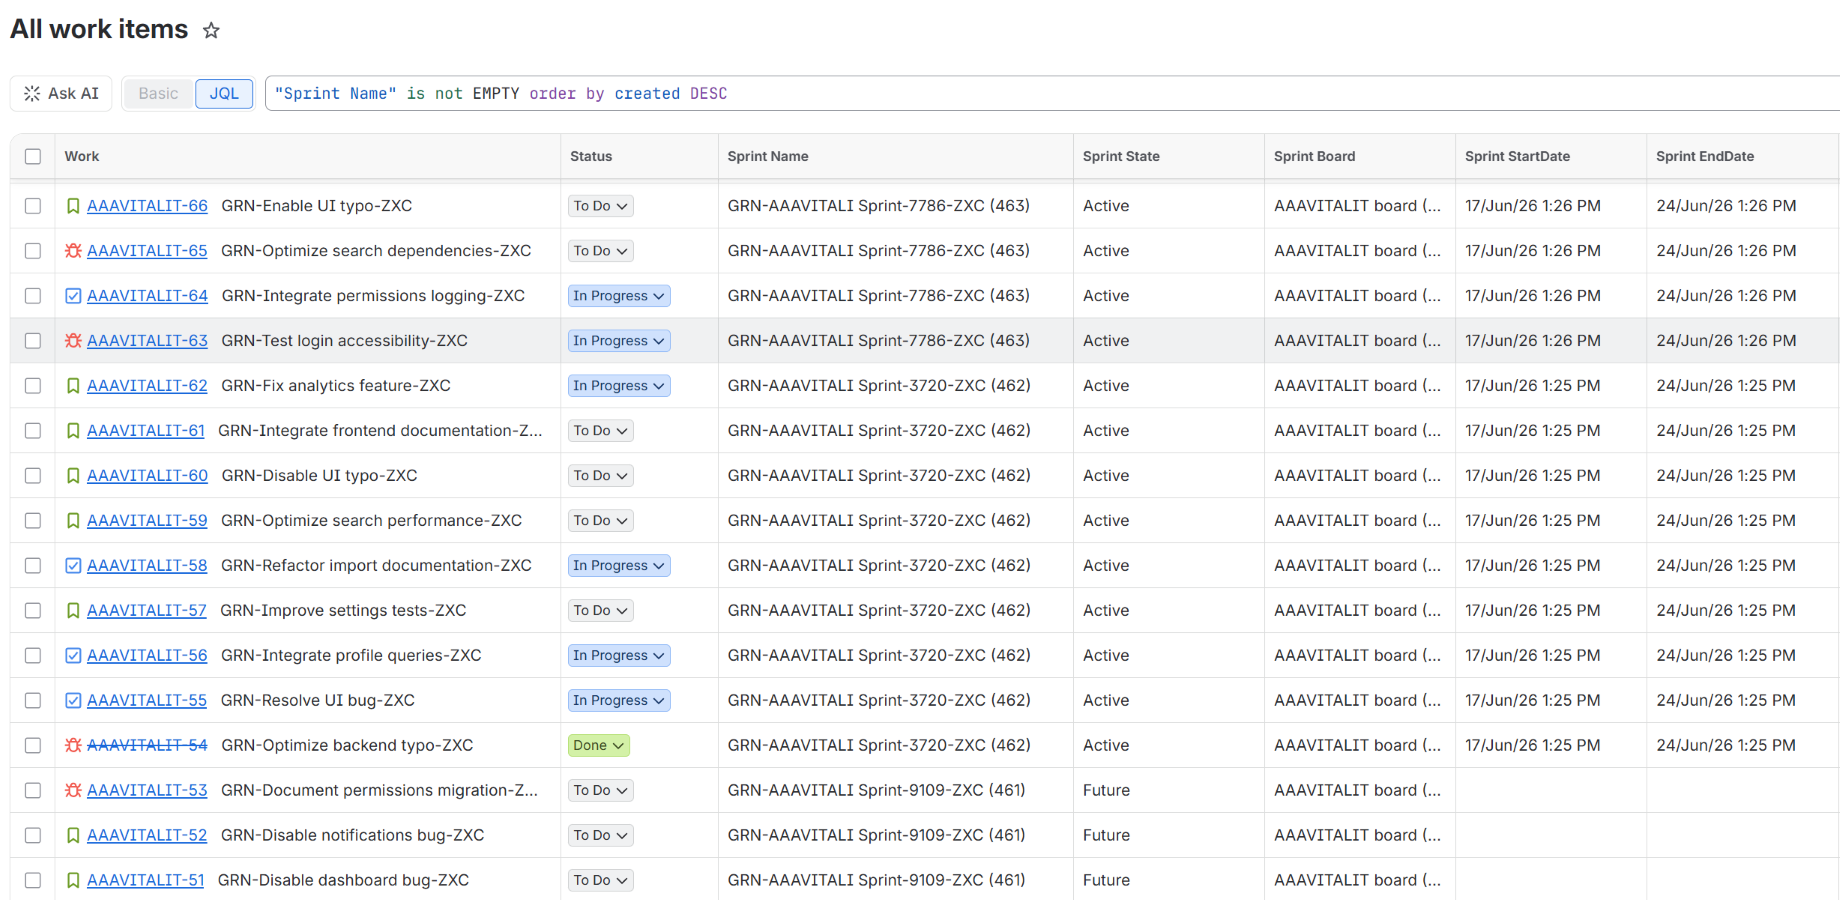
Task: Click summary GRN-Resolve UI bug-ZXC
Action: pos(318,701)
